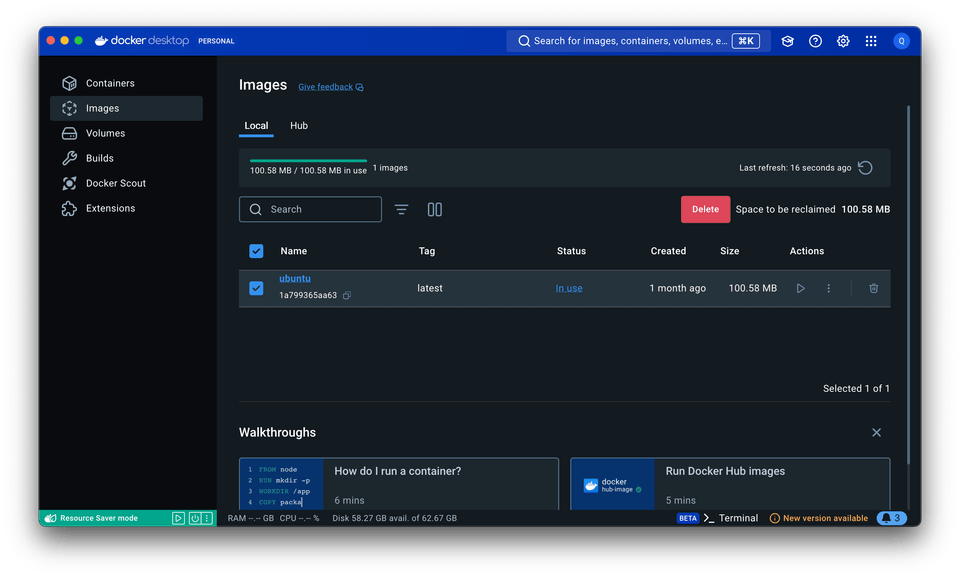Switch to the Hub tab

tap(299, 126)
